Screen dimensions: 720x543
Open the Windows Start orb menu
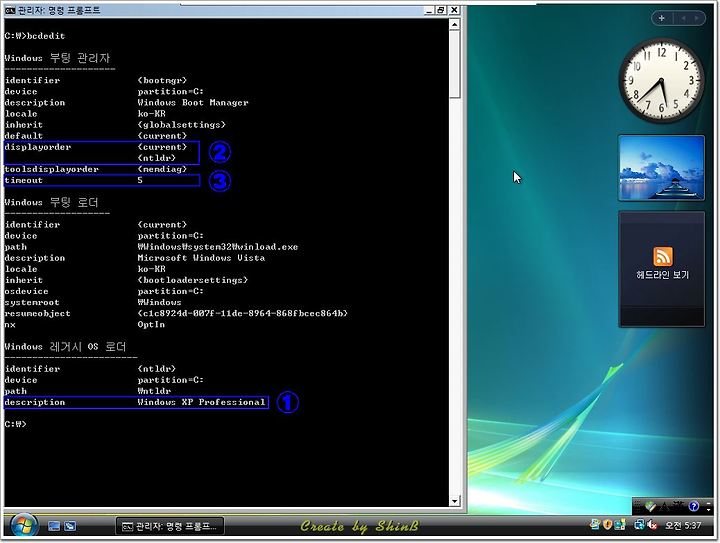[x=23, y=525]
